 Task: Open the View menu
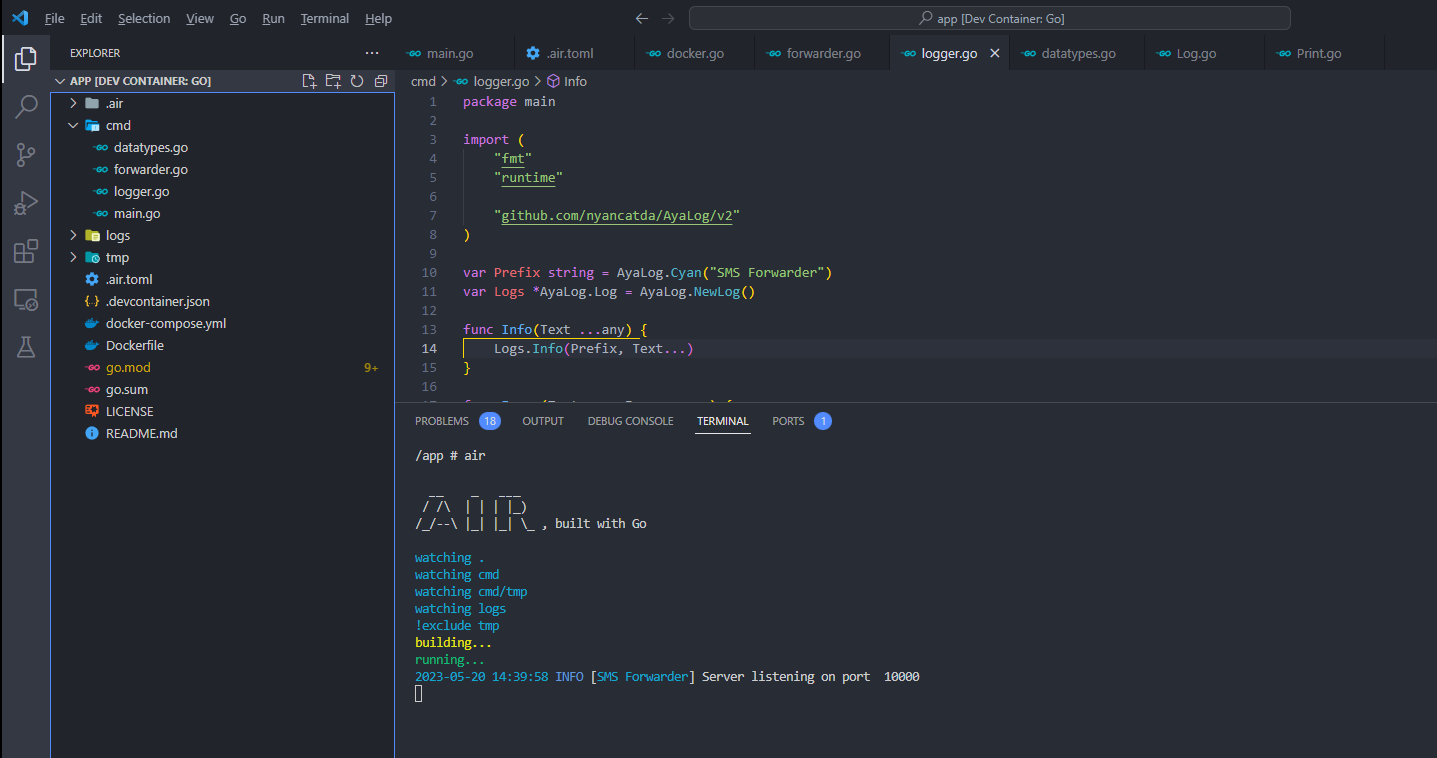tap(200, 18)
